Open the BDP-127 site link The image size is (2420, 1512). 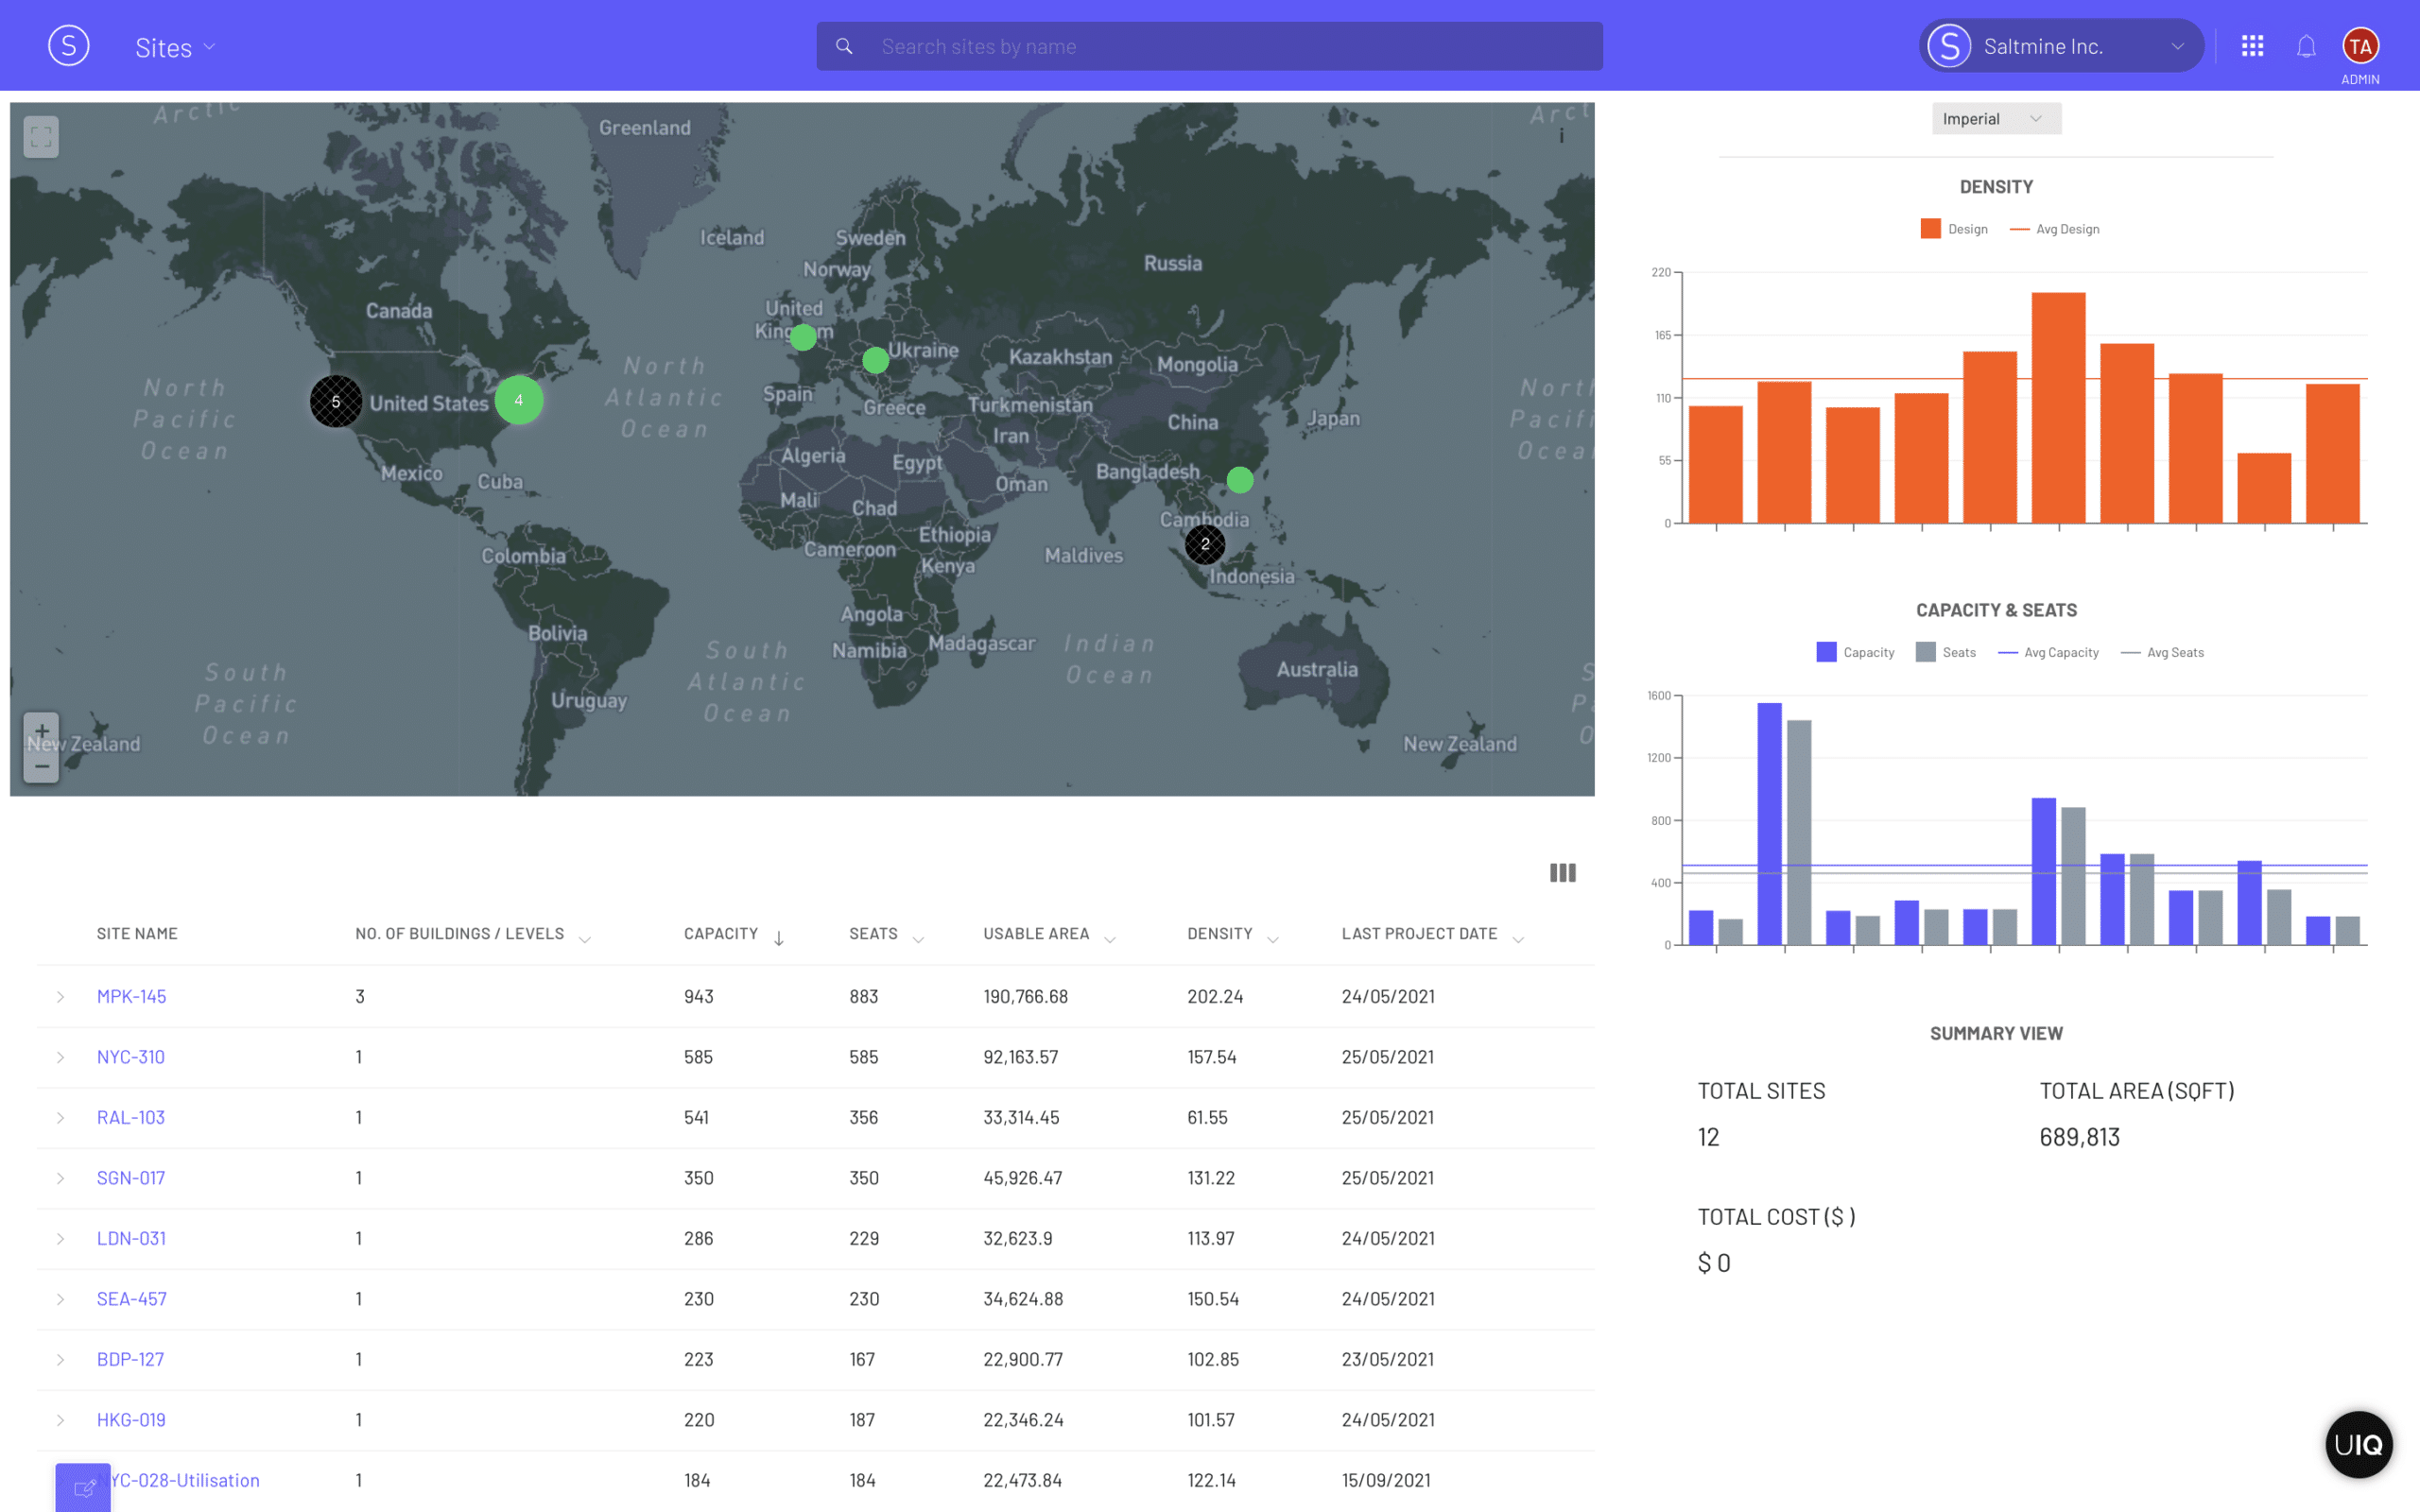click(x=130, y=1359)
